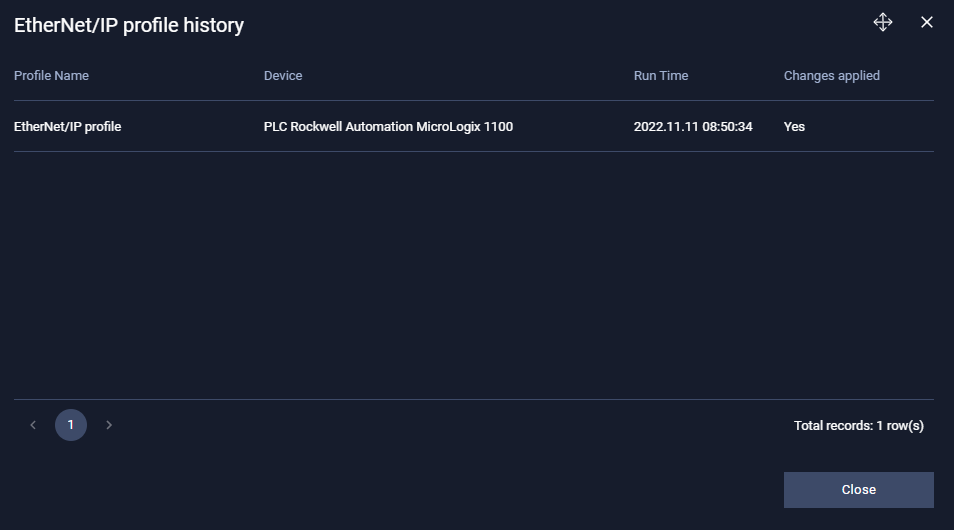Click the Close button
The width and height of the screenshot is (954, 530).
click(858, 490)
